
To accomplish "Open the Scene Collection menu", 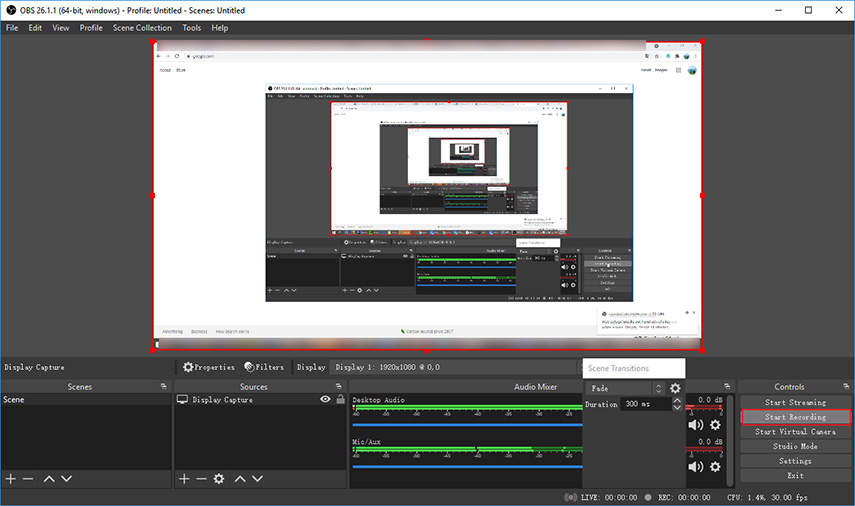I will (x=142, y=28).
